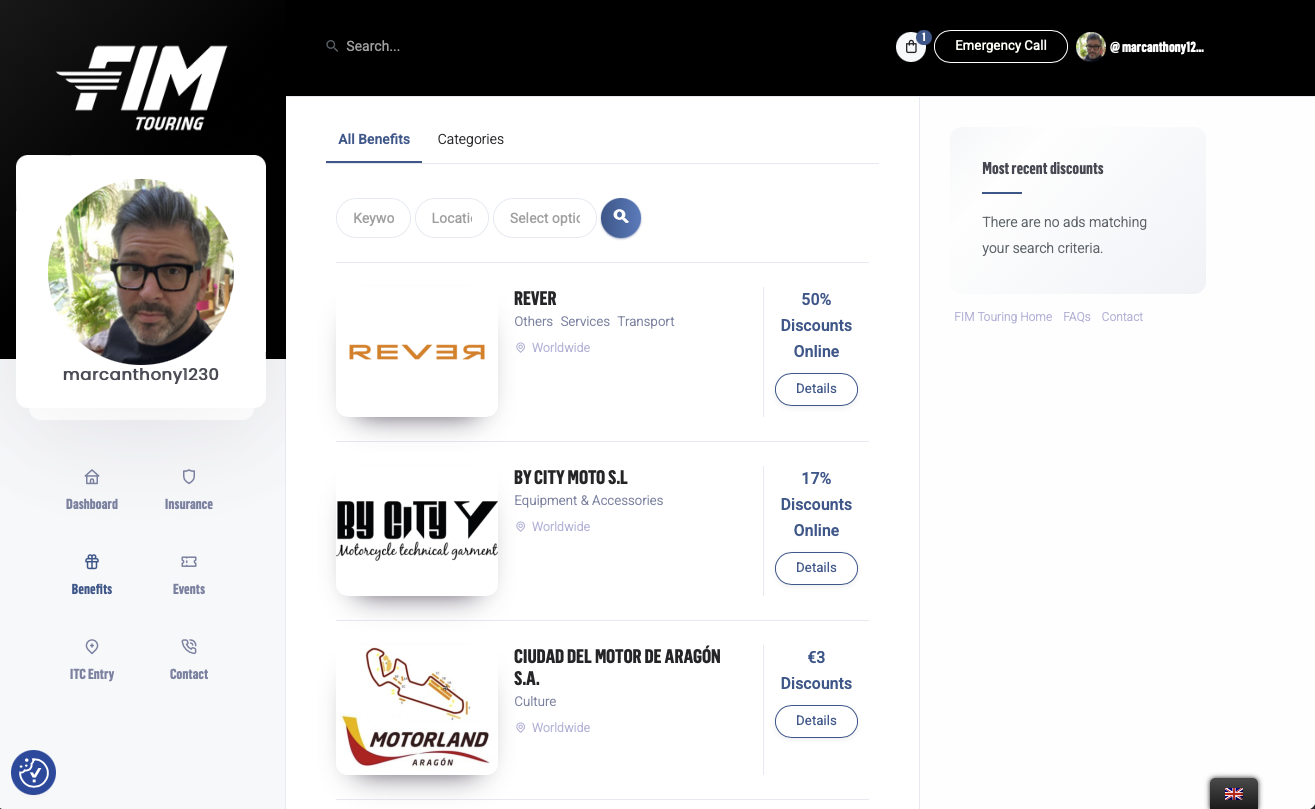Click the small user avatar in header

click(1091, 46)
